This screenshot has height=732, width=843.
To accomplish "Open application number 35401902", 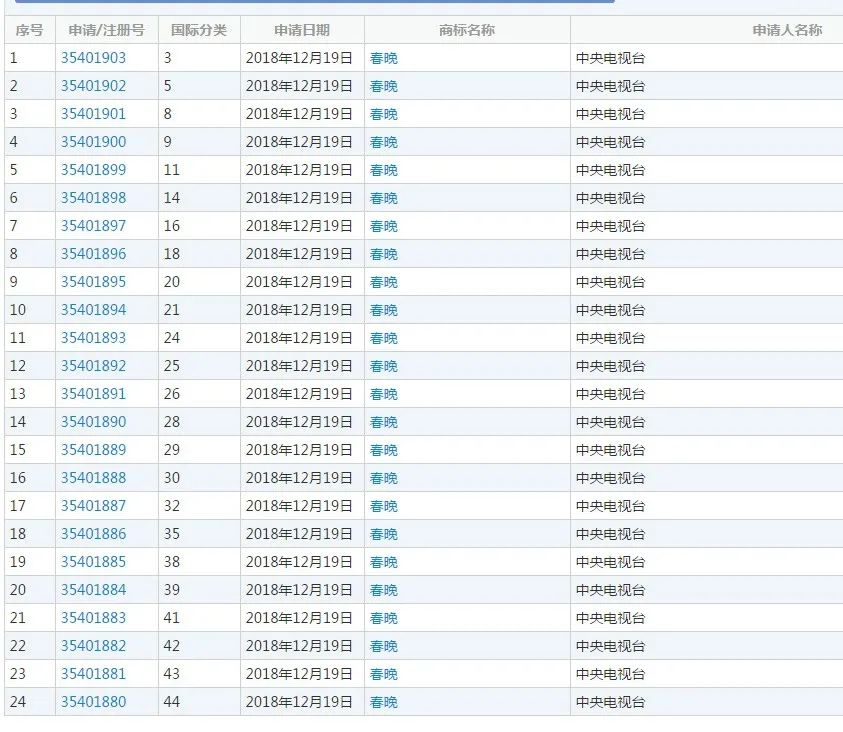I will tap(93, 85).
